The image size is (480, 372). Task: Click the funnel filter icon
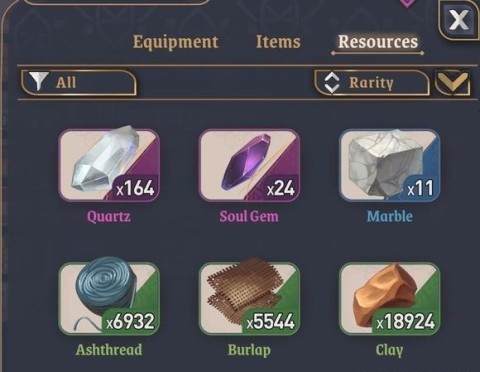click(x=39, y=81)
